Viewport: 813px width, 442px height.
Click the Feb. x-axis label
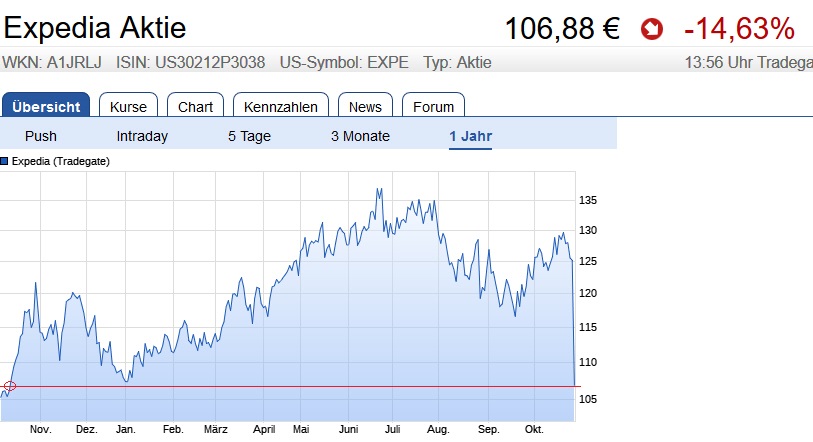point(173,430)
